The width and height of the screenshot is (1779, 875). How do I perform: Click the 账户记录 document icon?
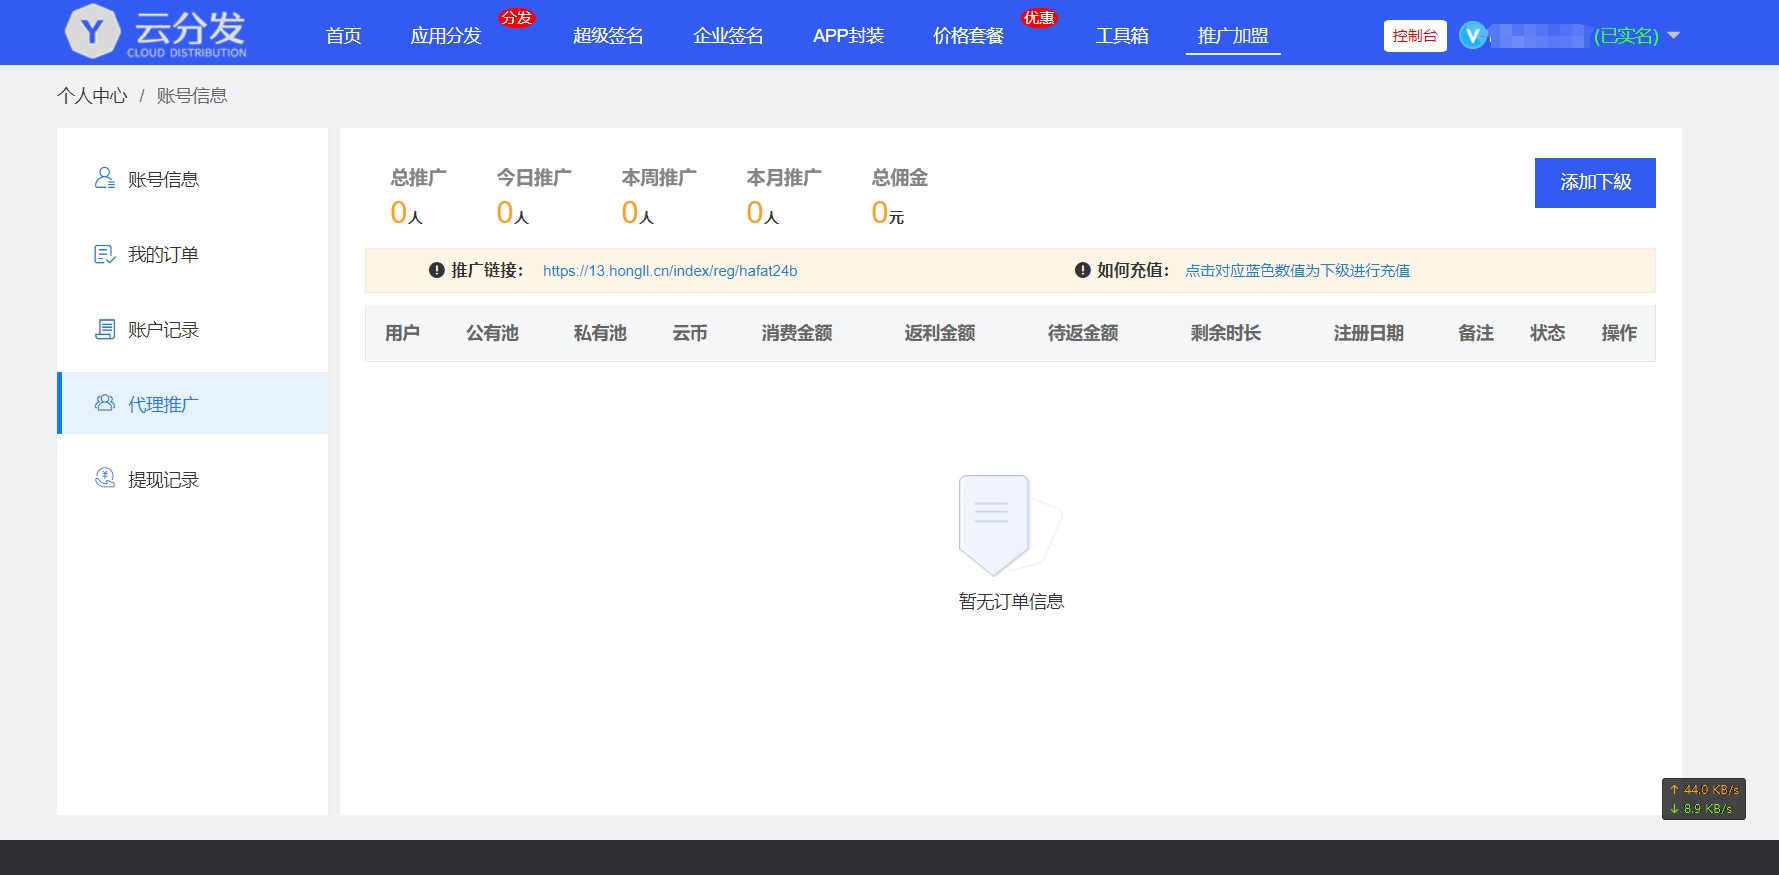[x=105, y=329]
